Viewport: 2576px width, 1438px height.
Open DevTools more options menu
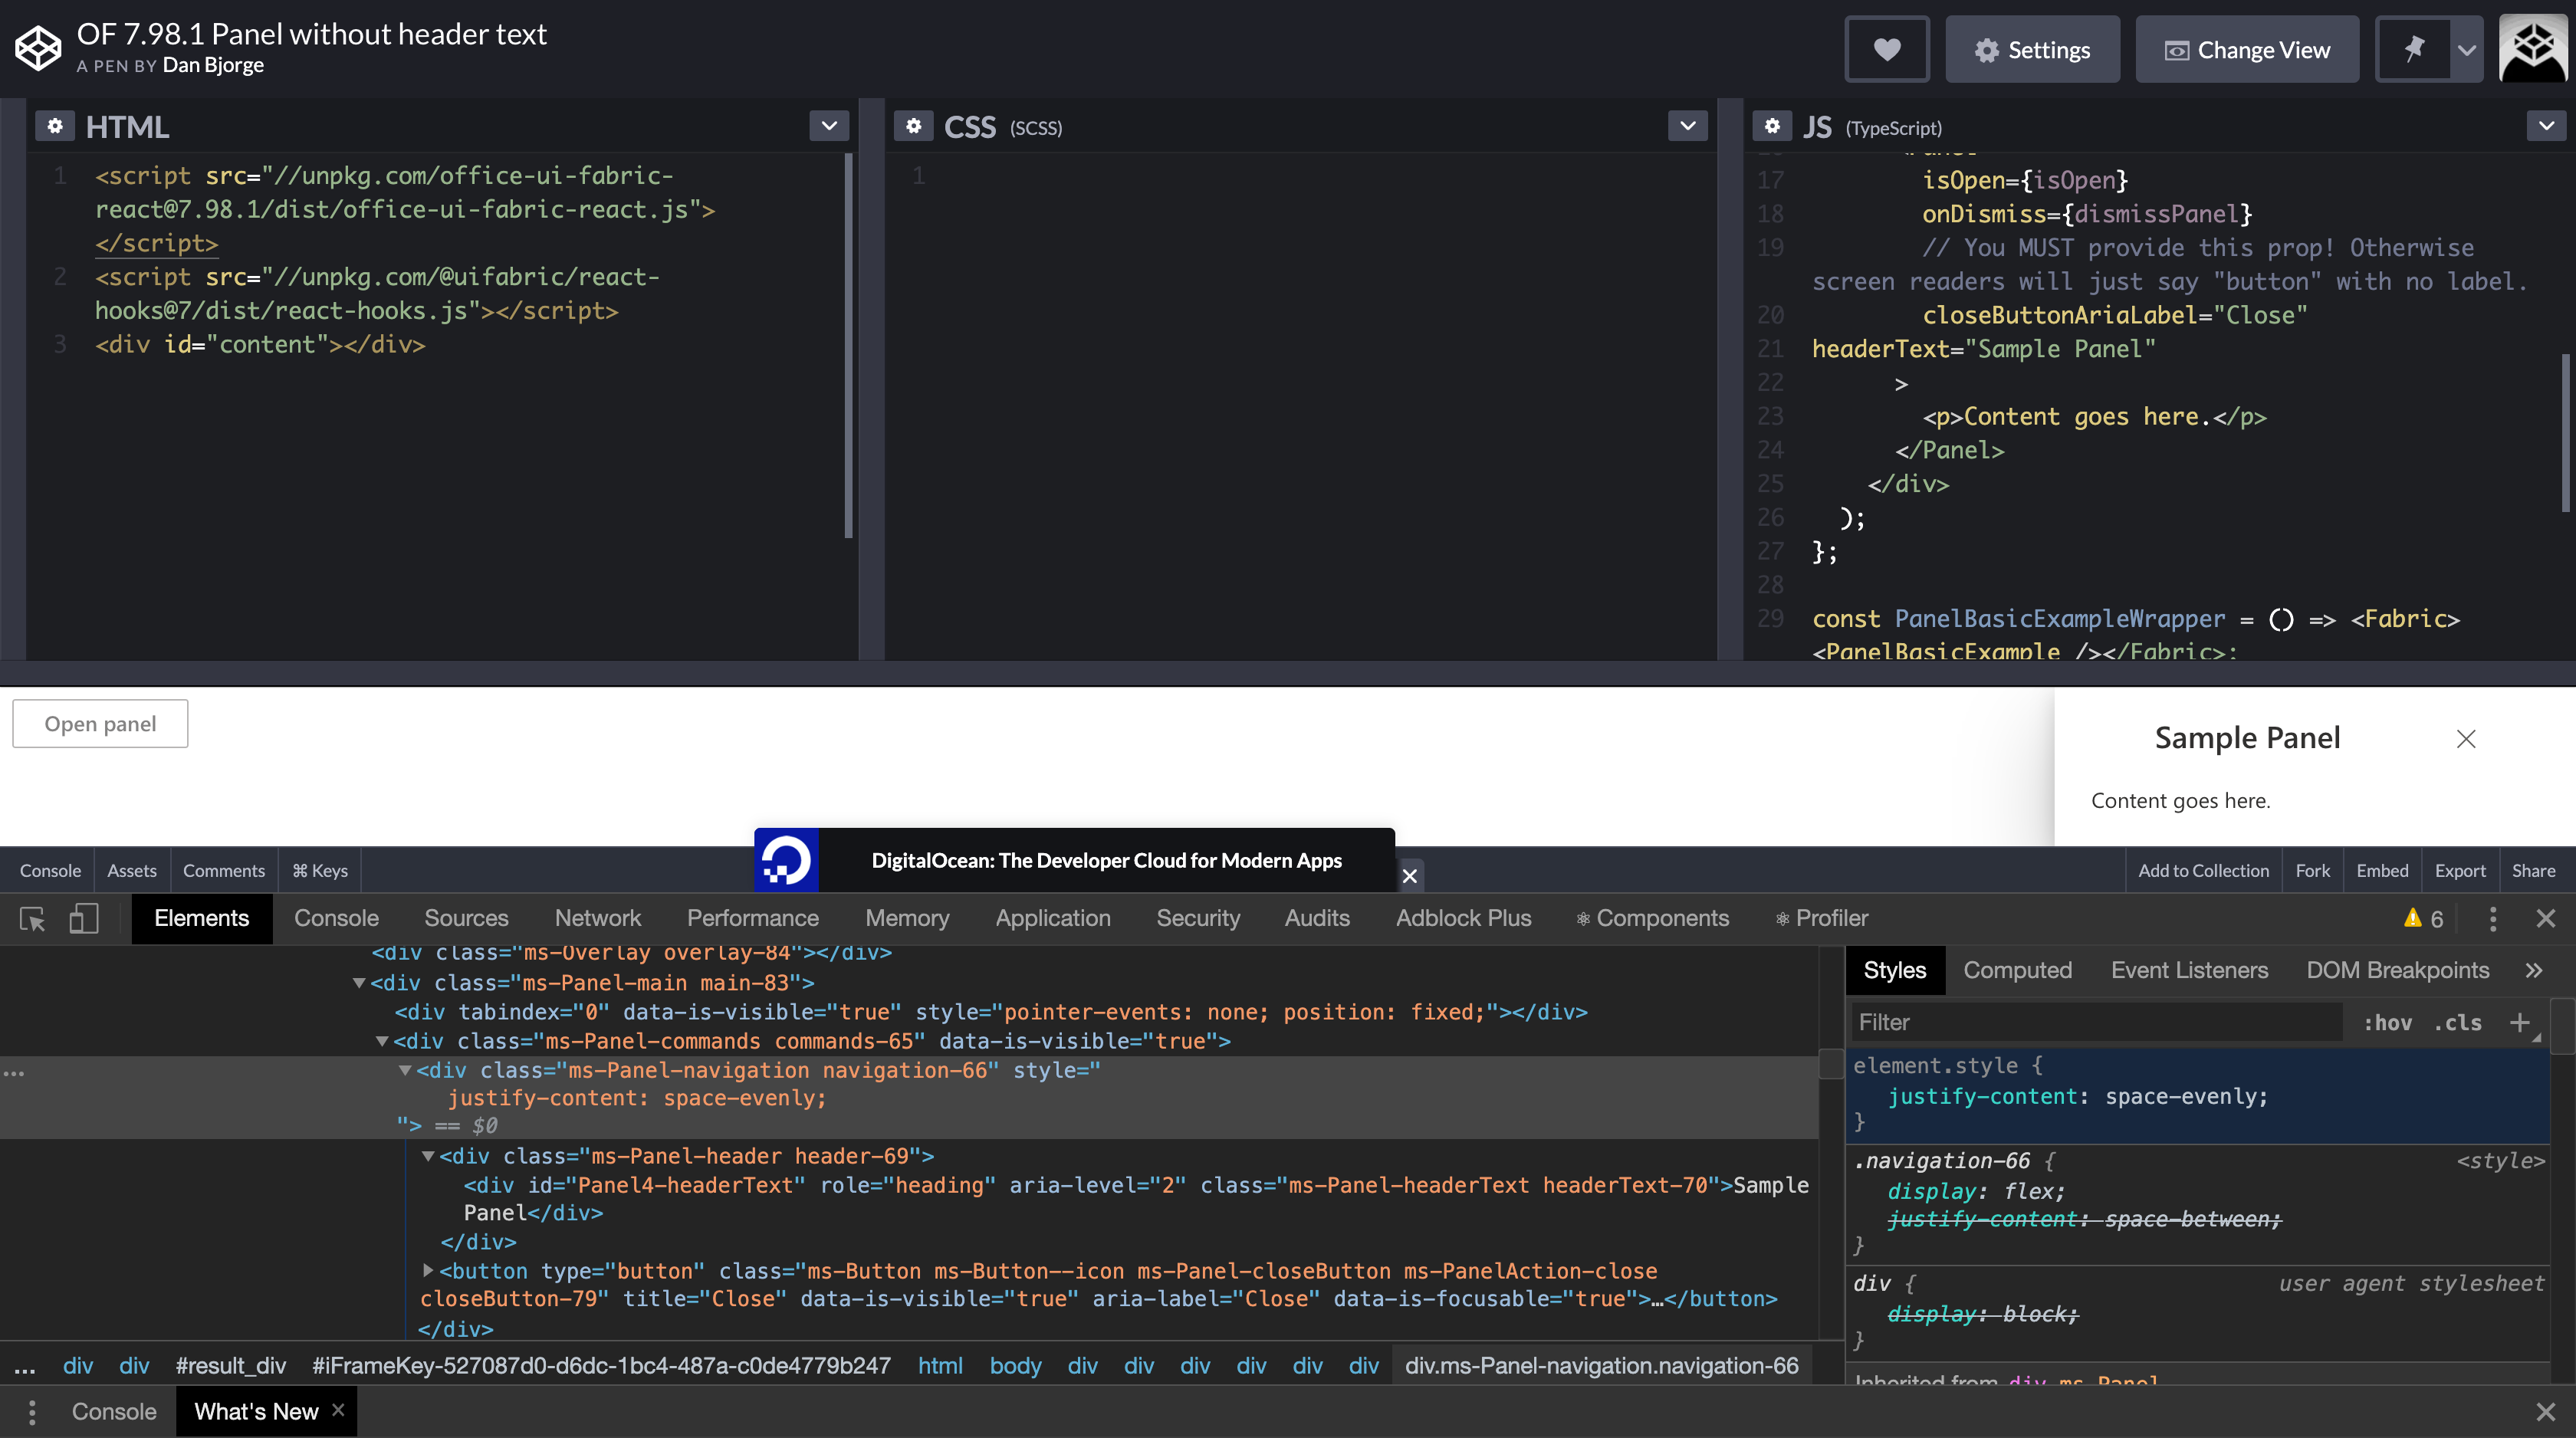[x=2493, y=918]
